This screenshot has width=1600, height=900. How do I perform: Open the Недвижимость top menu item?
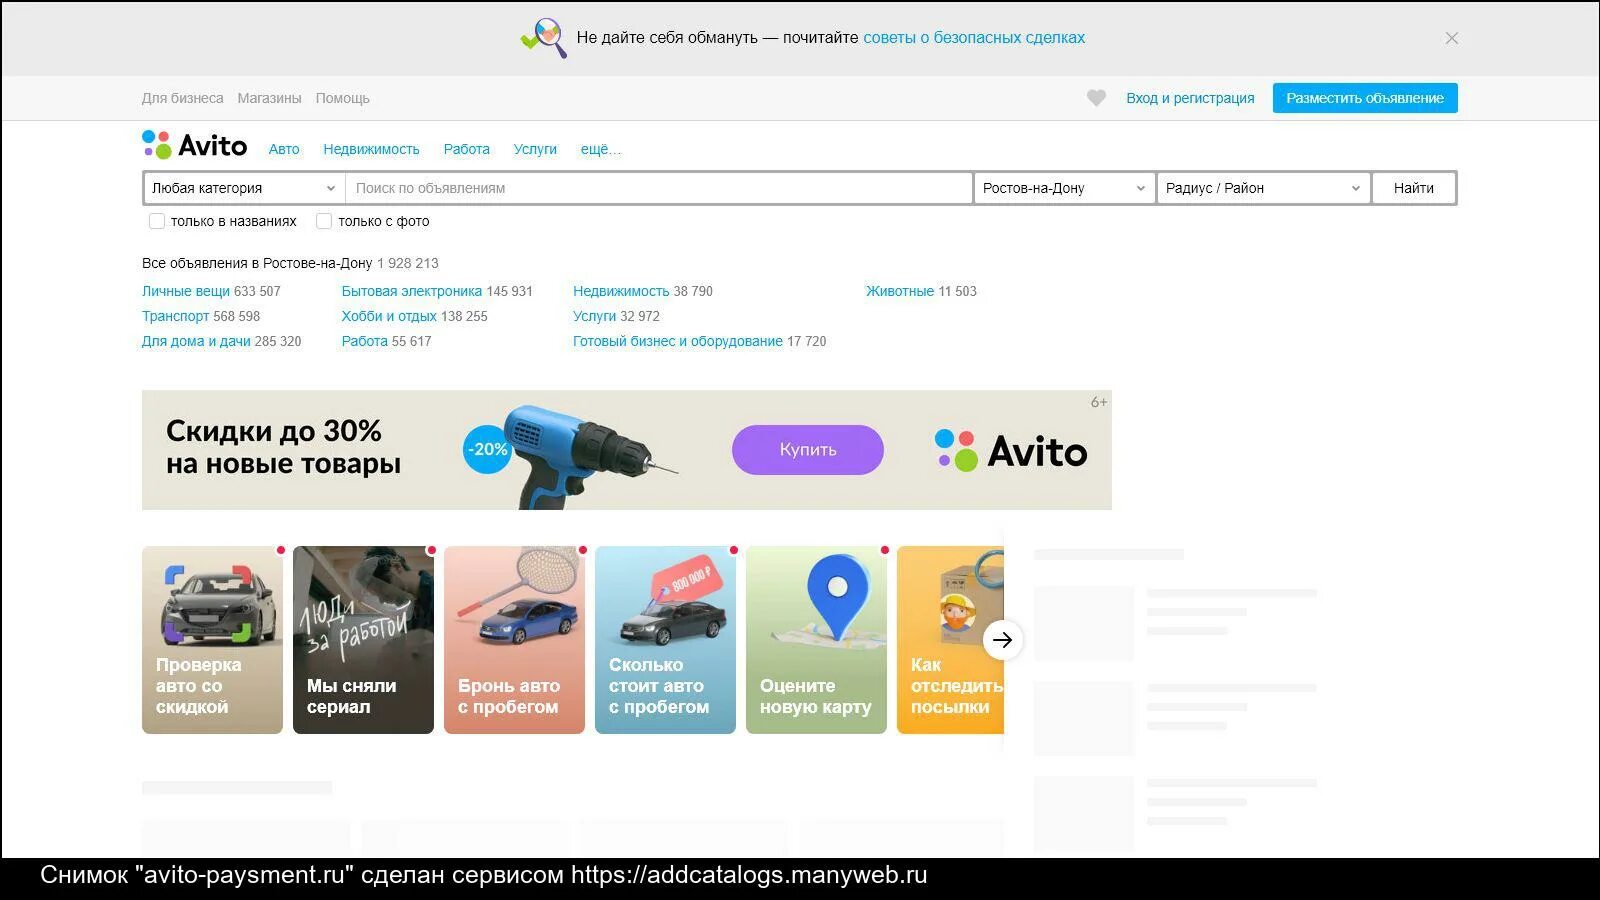click(x=371, y=149)
